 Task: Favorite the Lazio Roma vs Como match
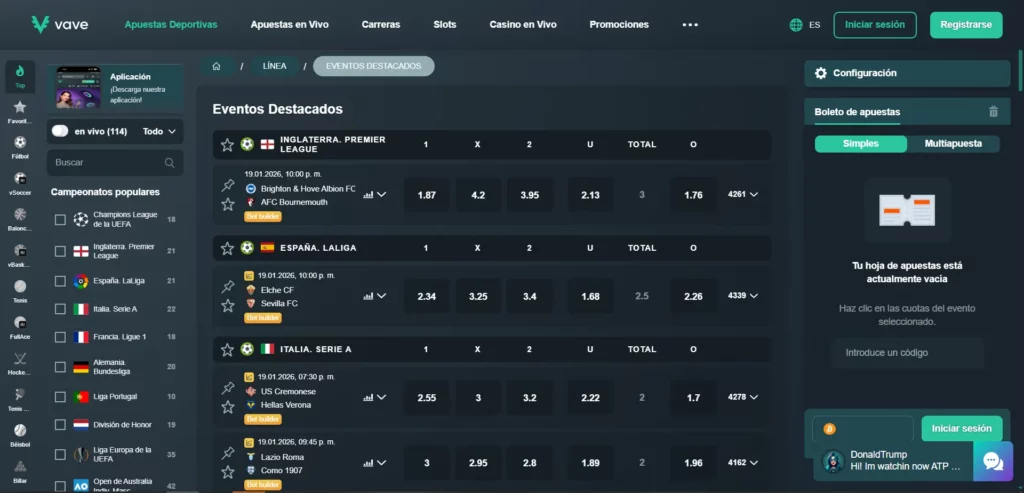227,472
